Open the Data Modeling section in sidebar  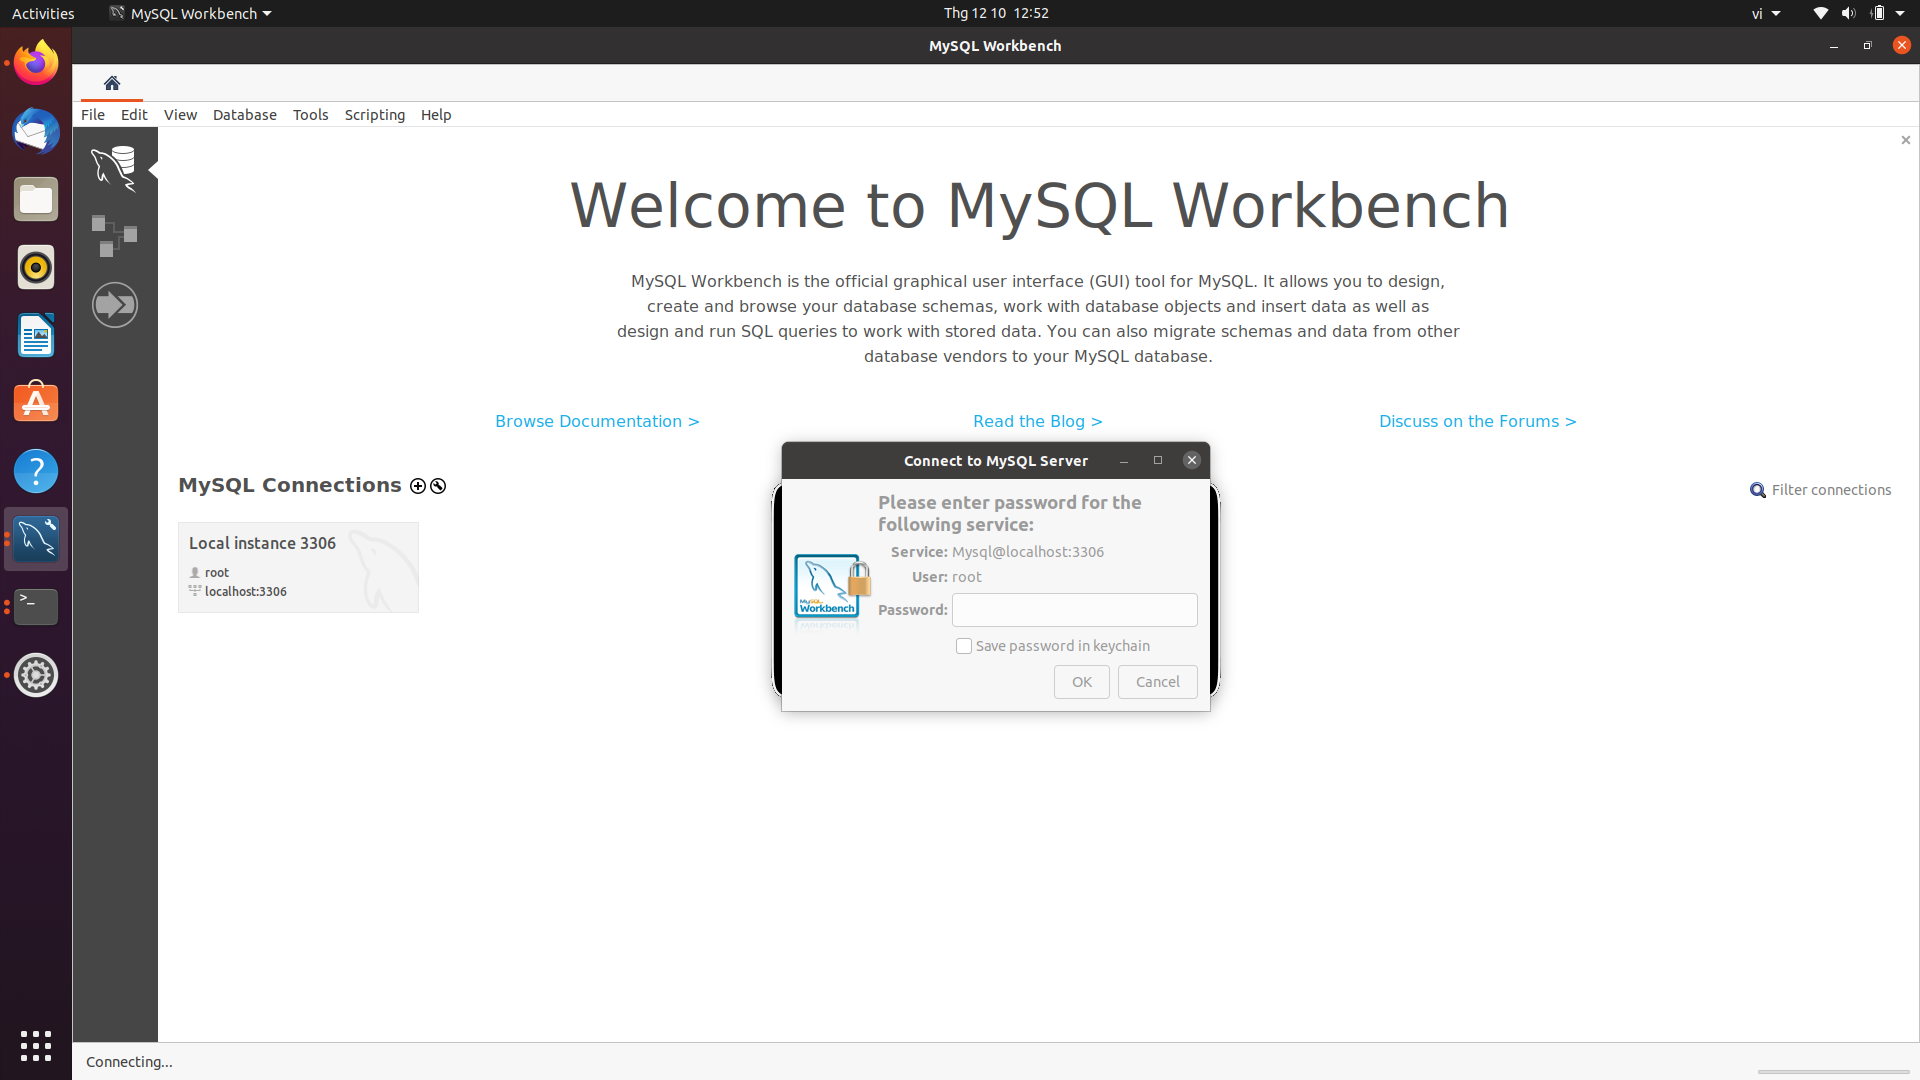(113, 236)
